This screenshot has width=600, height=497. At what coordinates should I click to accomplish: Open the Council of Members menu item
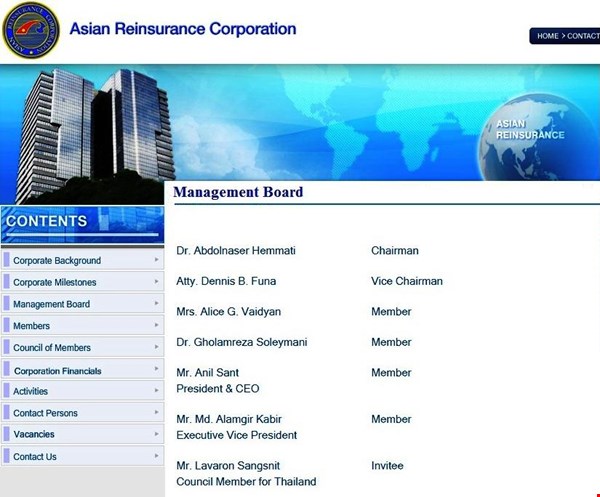(x=83, y=347)
